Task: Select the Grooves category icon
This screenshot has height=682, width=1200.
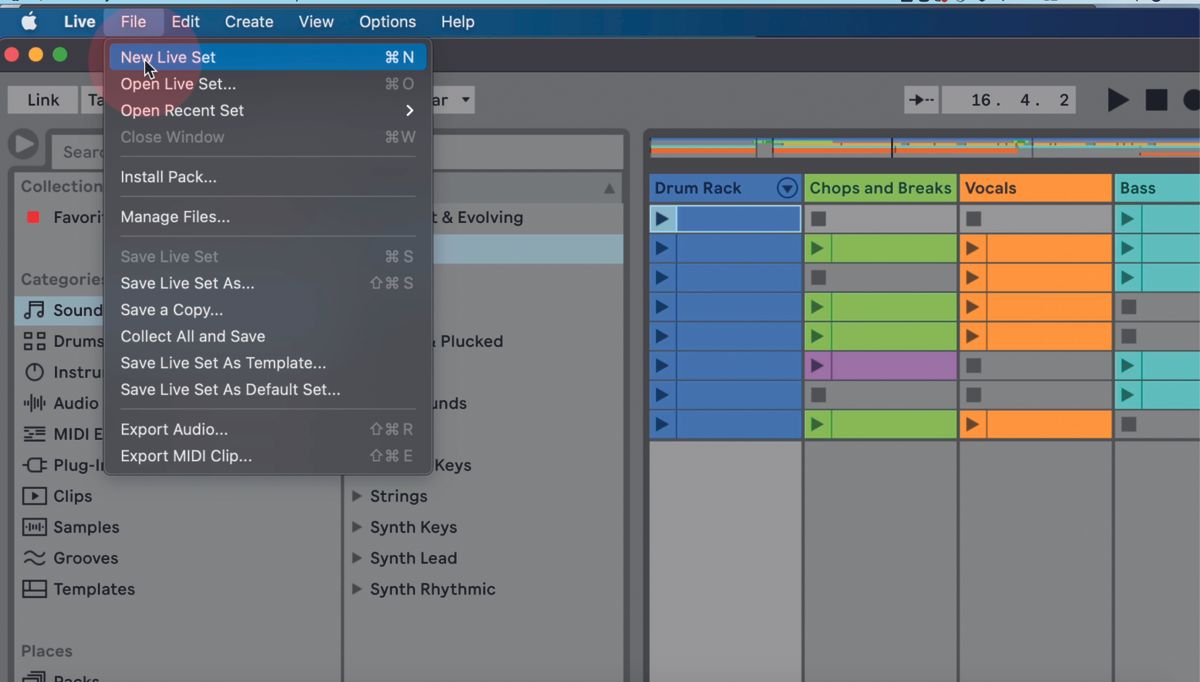Action: pyautogui.click(x=35, y=558)
